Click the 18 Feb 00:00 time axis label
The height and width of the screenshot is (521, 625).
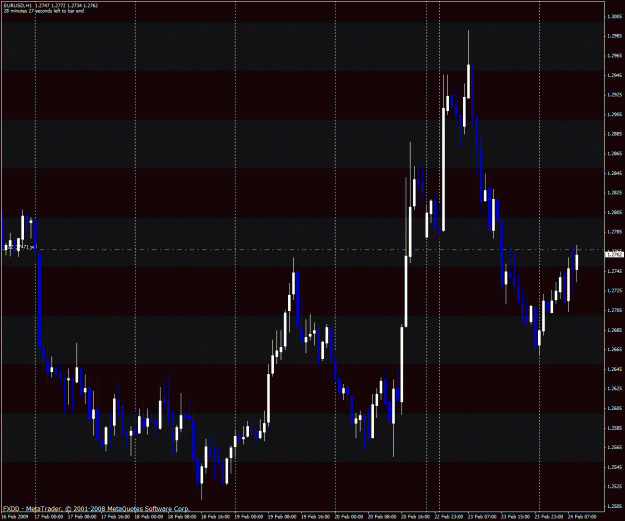coord(149,517)
